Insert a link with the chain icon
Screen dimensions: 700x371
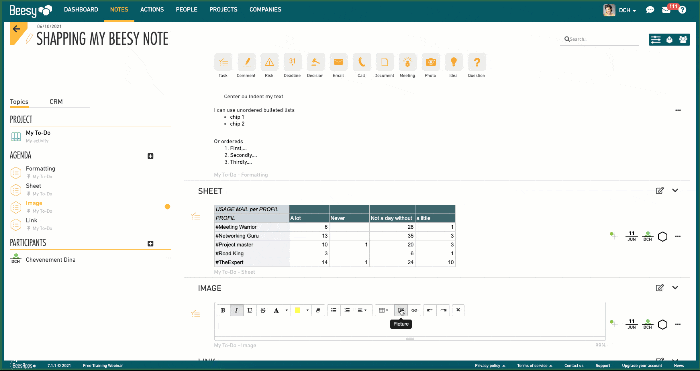pos(414,310)
